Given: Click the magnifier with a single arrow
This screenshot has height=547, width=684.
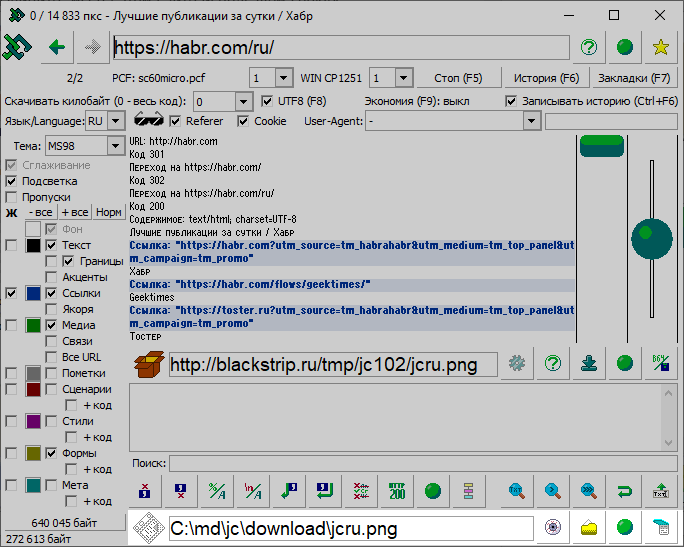Looking at the screenshot, I should [x=553, y=491].
